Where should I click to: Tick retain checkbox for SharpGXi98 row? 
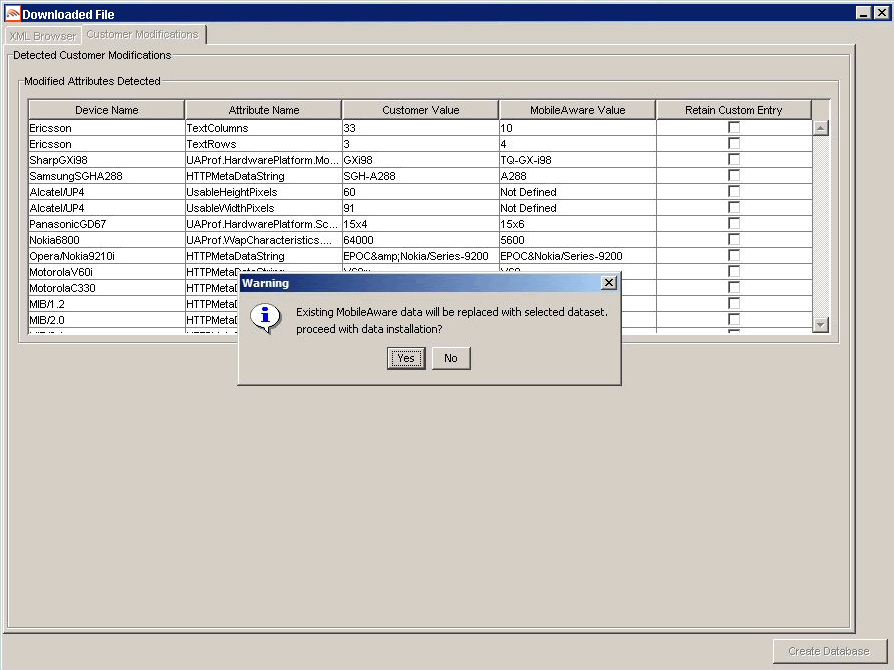pyautogui.click(x=734, y=159)
